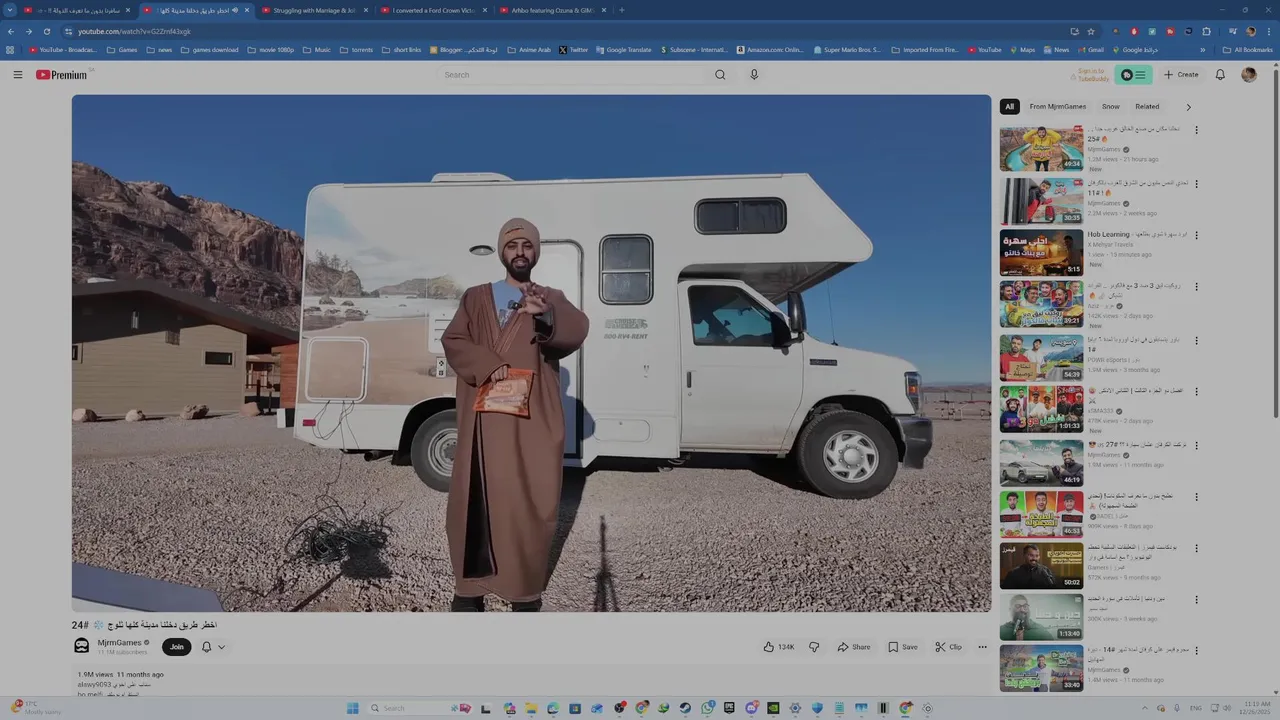
Task: Open Twitter bookmark
Action: point(574,49)
